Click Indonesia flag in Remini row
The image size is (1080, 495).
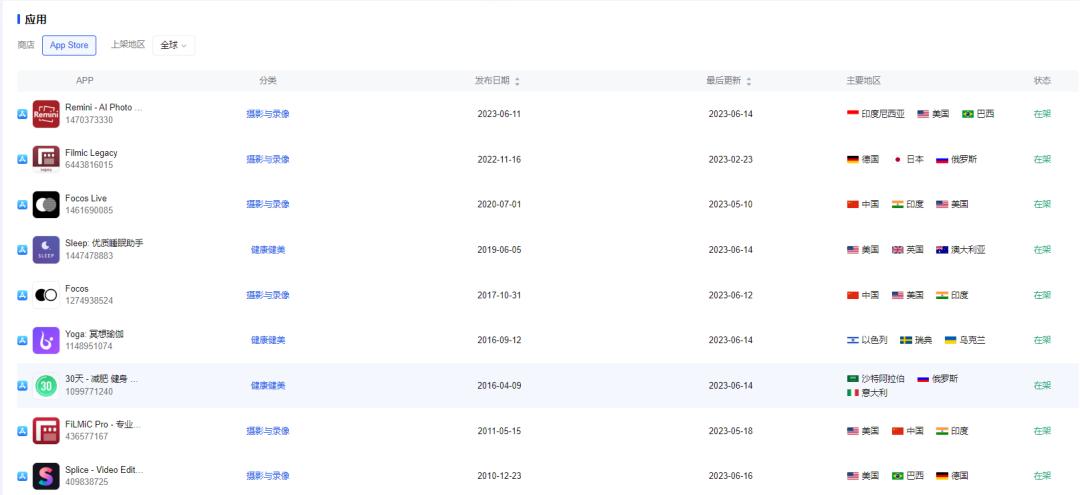point(853,114)
